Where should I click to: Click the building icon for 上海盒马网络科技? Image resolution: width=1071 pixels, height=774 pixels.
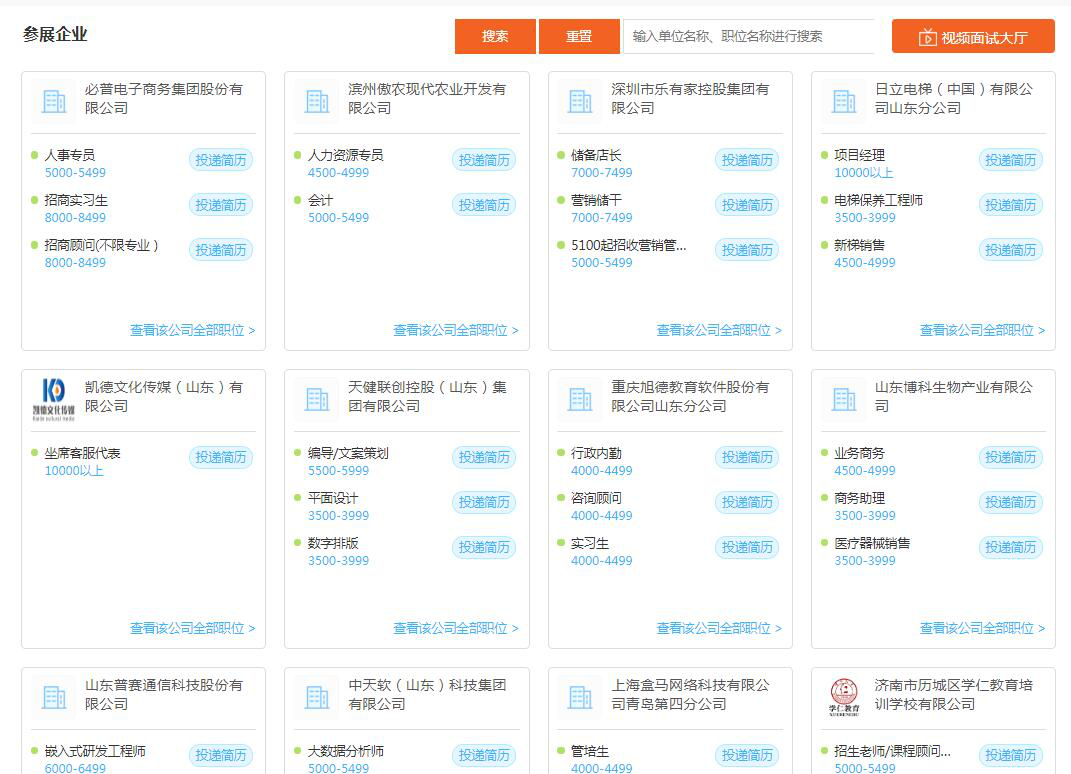[581, 697]
